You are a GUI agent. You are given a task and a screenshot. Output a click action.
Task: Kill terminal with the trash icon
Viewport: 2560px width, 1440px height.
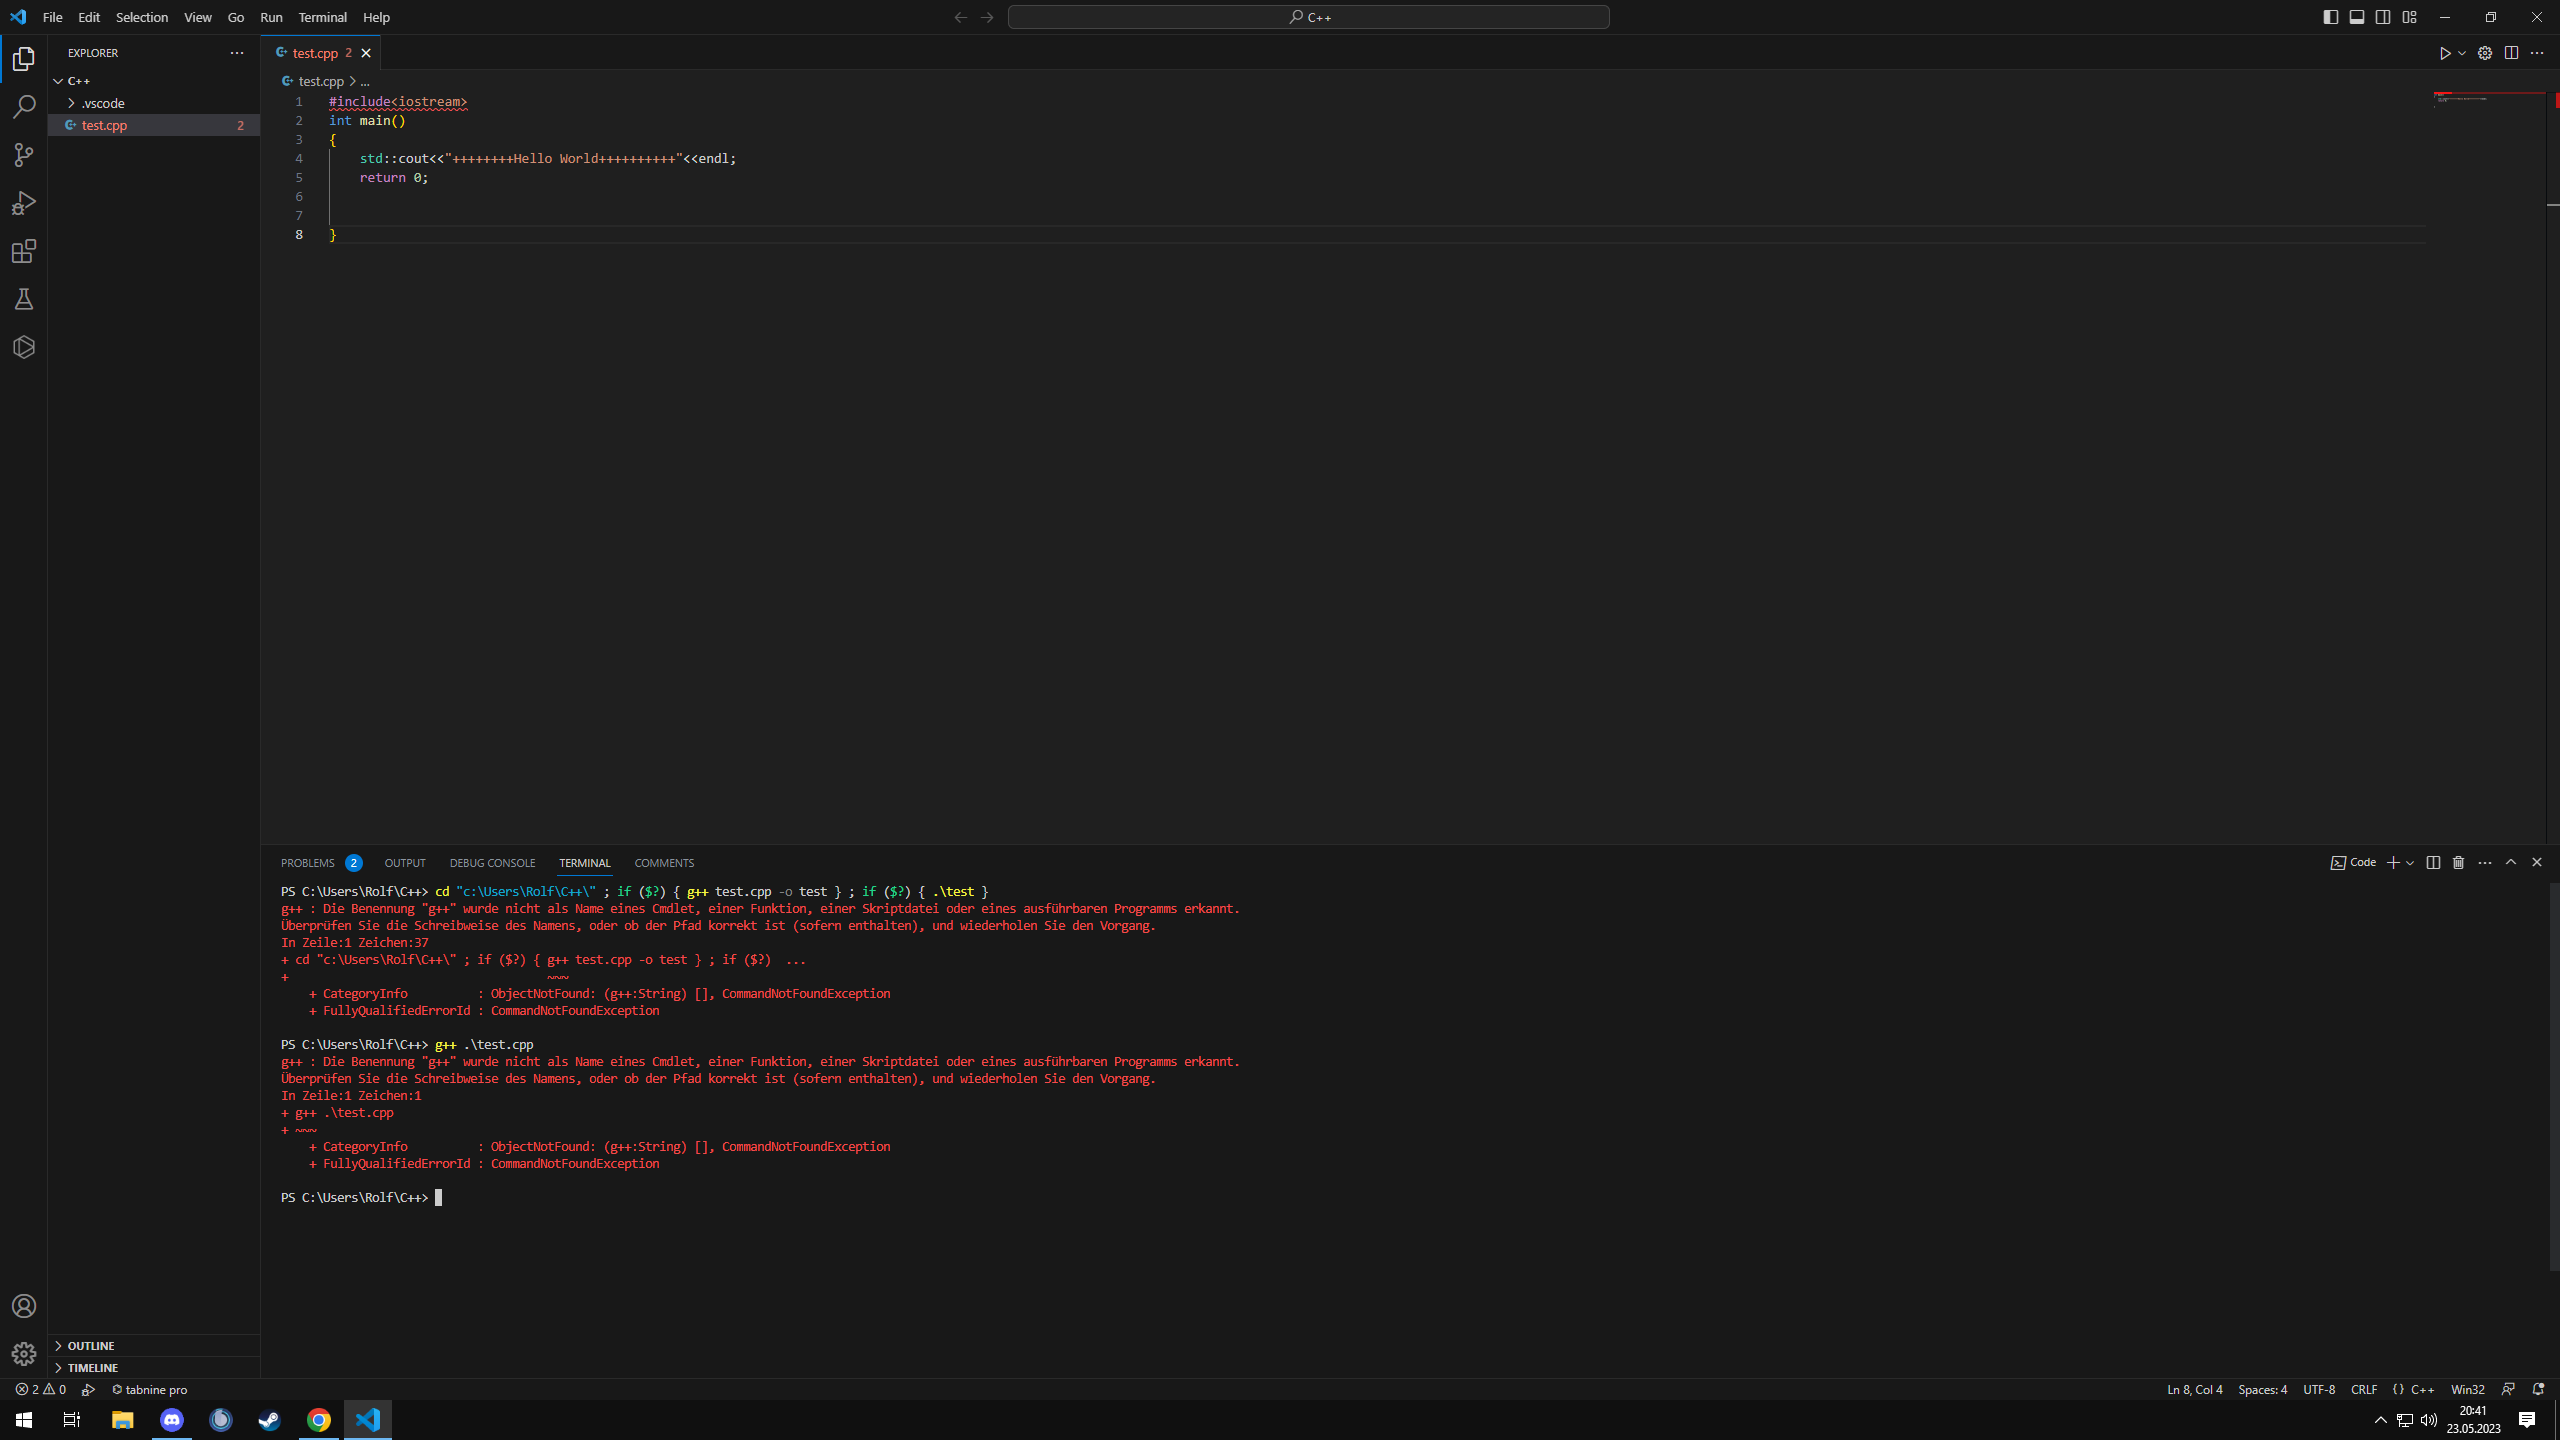coord(2459,862)
